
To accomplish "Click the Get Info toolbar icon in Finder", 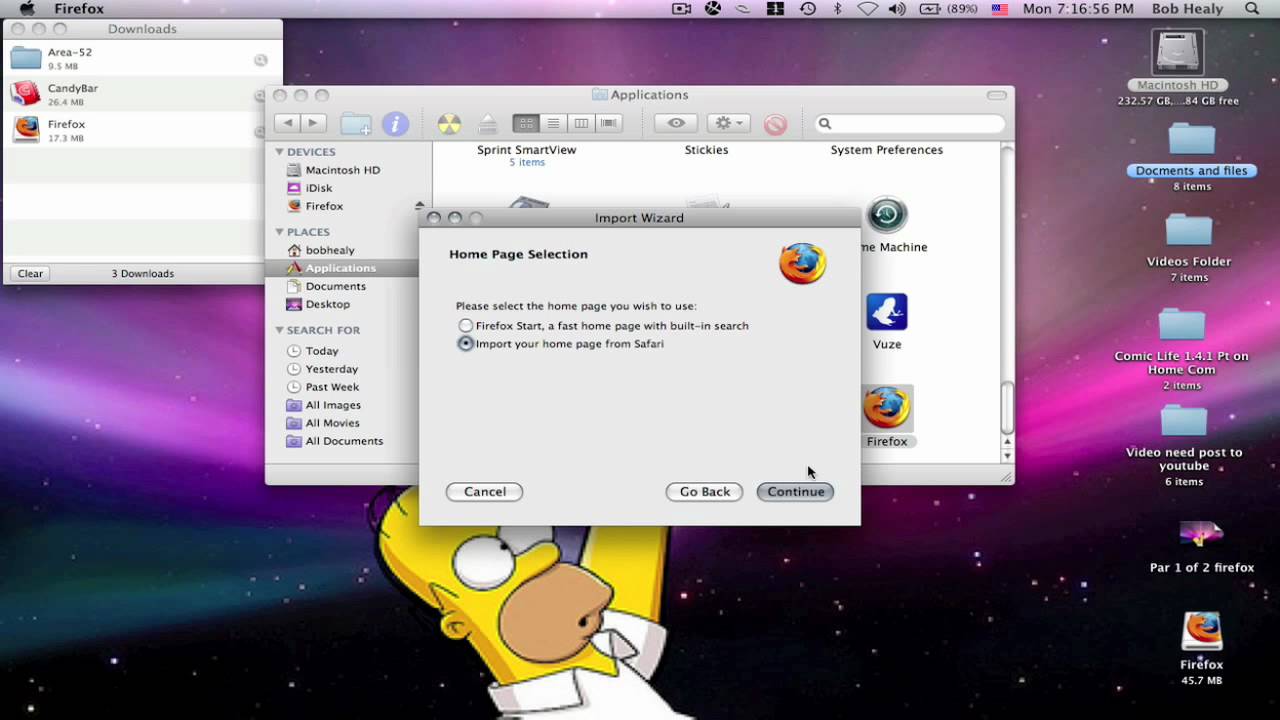I will (395, 124).
